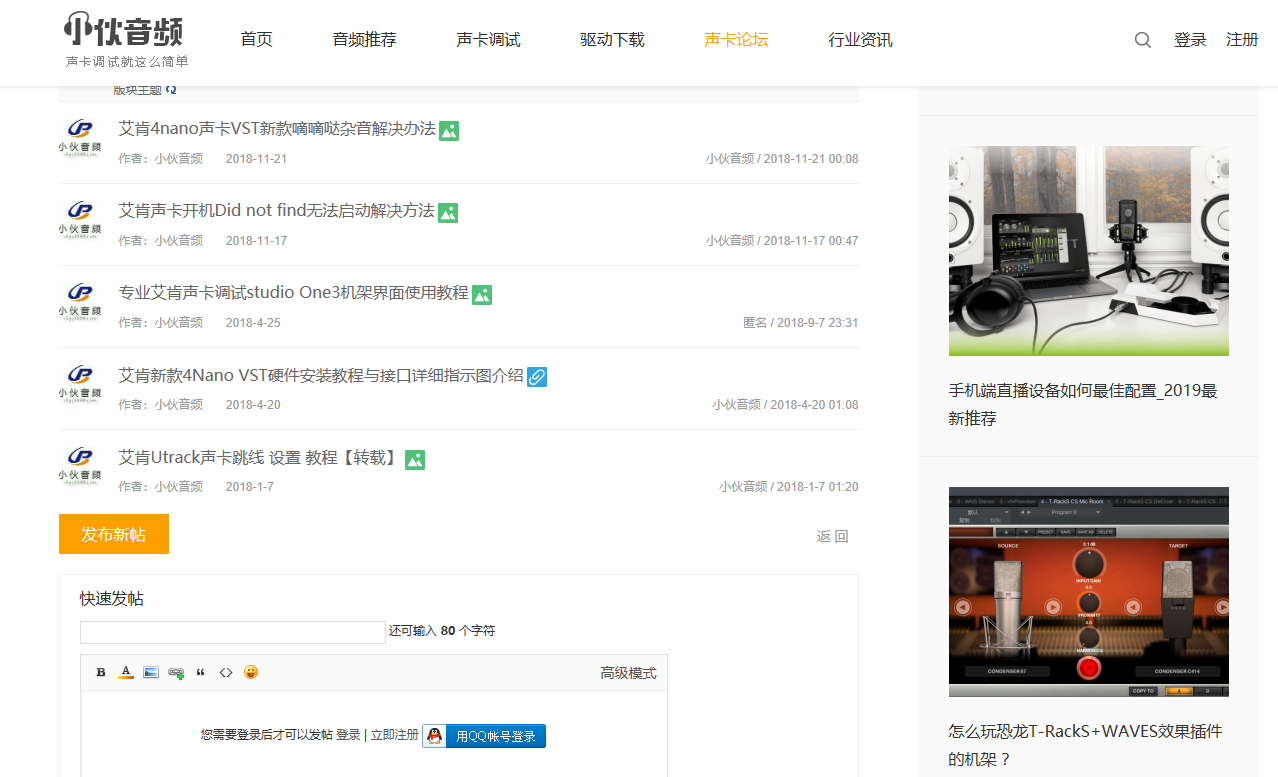Click avatar of 艾肯Utrack声卡跳线 post
This screenshot has width=1278, height=777.
point(80,466)
